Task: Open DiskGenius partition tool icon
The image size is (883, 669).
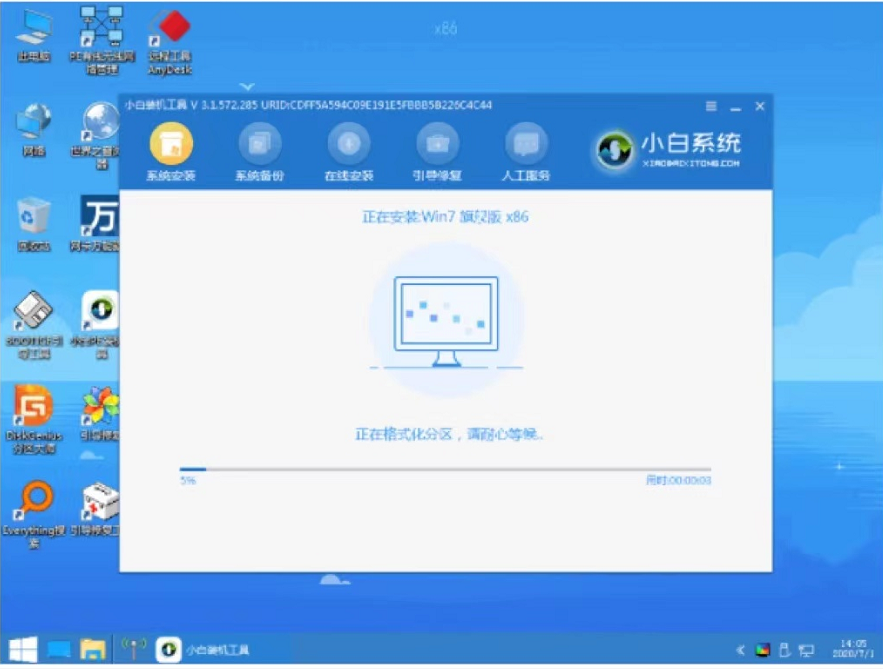Action: pos(34,420)
